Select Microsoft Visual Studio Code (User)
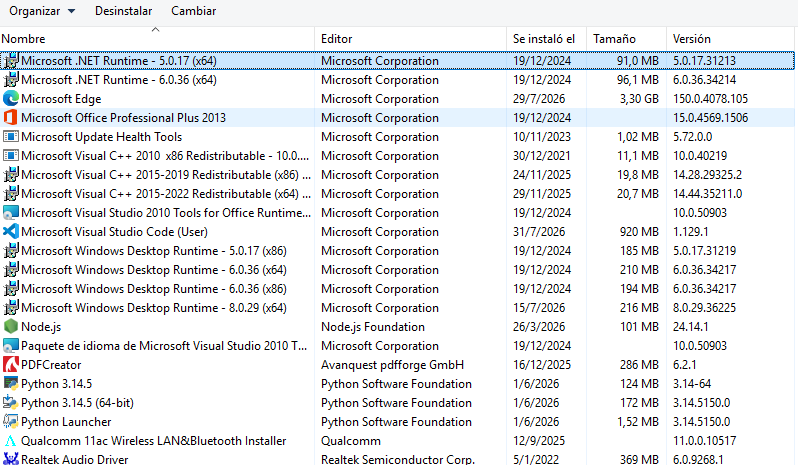Image resolution: width=798 pixels, height=465 pixels. [115, 231]
